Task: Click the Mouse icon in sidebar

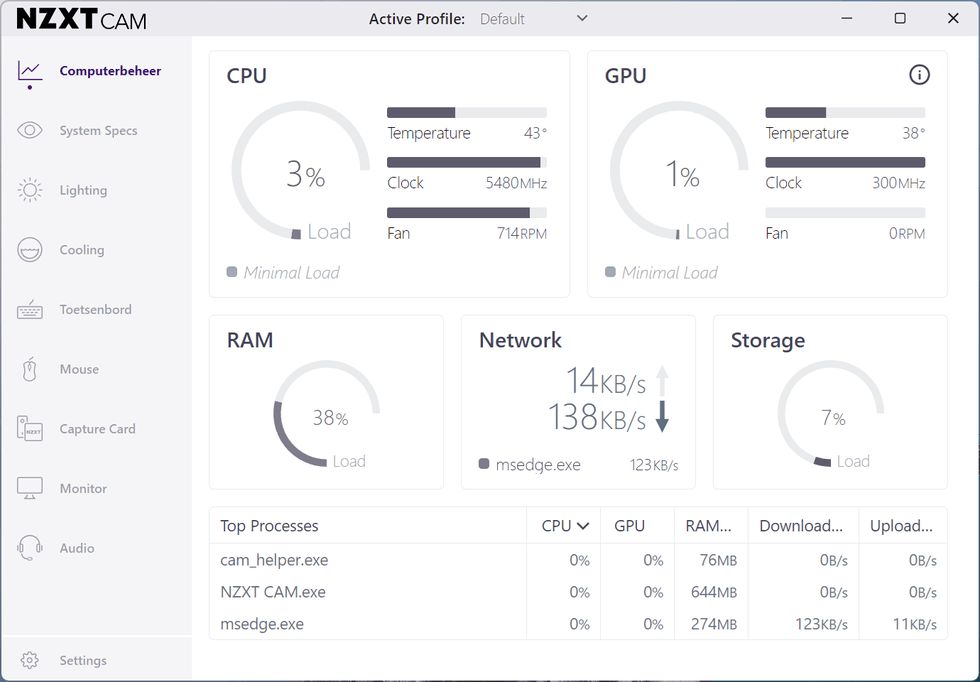Action: pyautogui.click(x=29, y=369)
